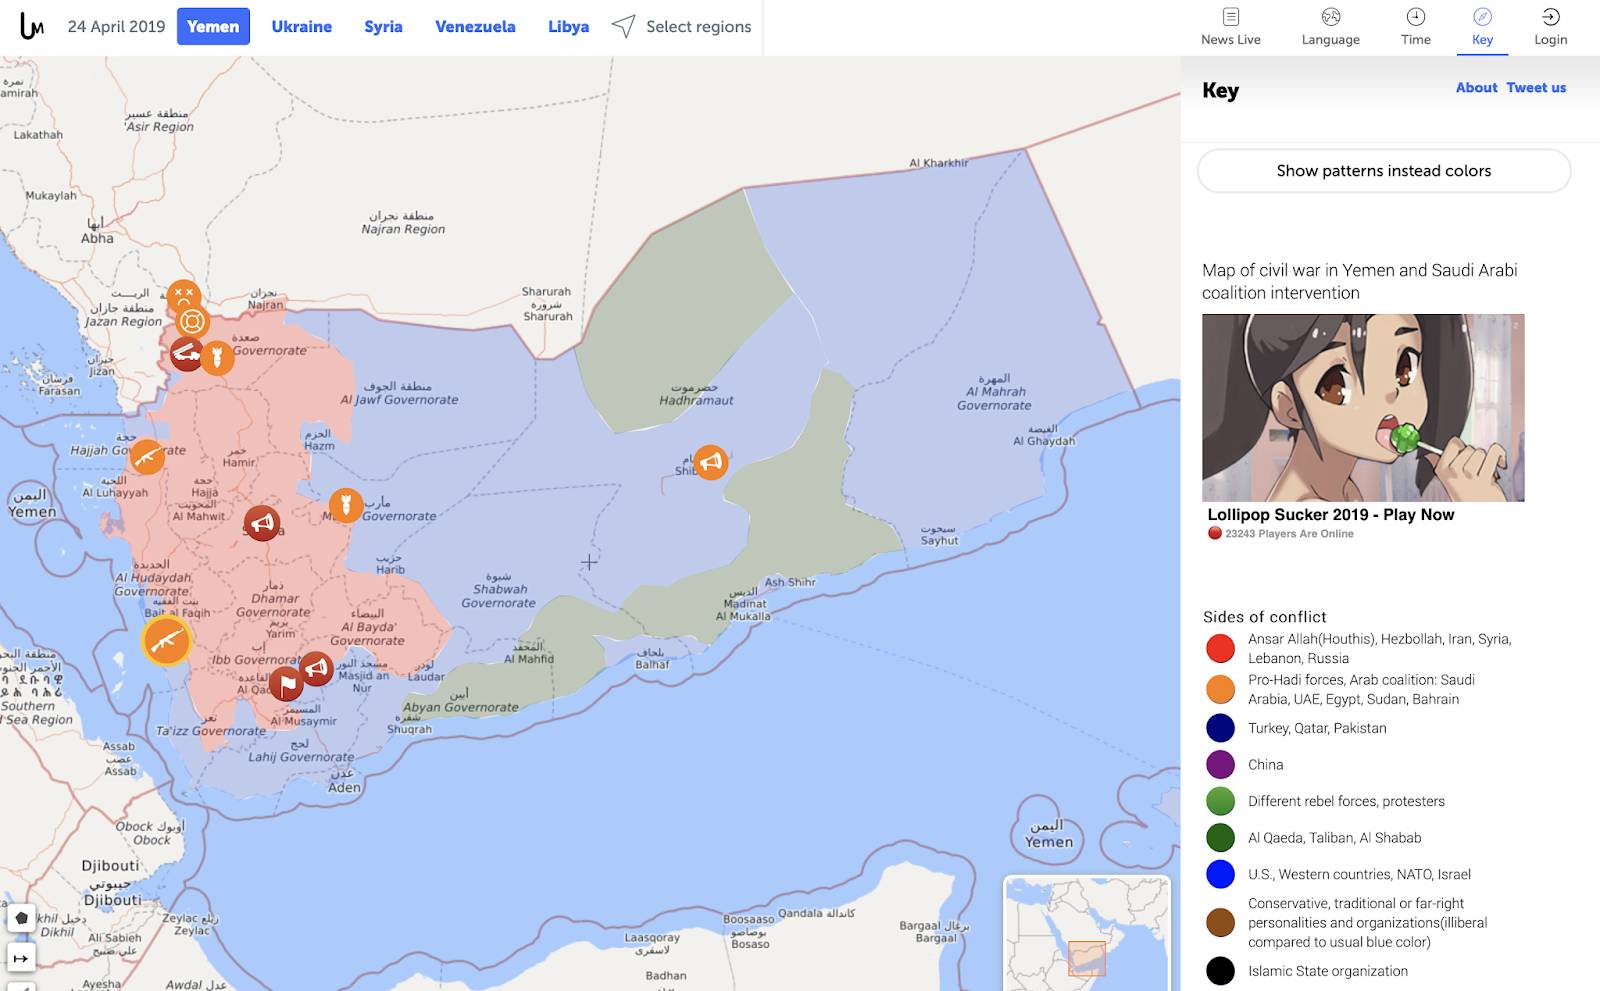The height and width of the screenshot is (991, 1600).
Task: Open the Key panel tab
Action: (x=1482, y=27)
